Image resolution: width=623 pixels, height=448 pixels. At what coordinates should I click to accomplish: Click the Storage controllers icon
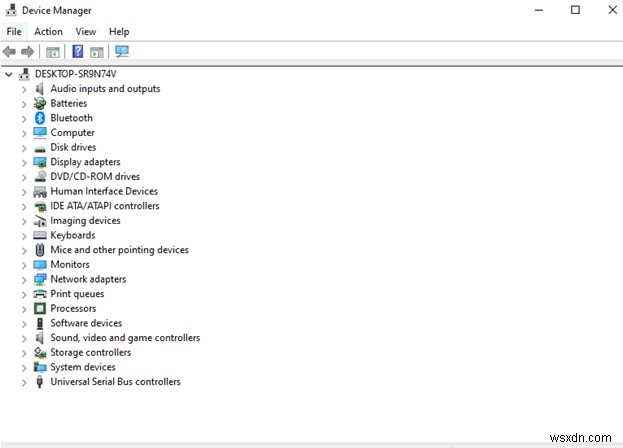click(x=40, y=353)
